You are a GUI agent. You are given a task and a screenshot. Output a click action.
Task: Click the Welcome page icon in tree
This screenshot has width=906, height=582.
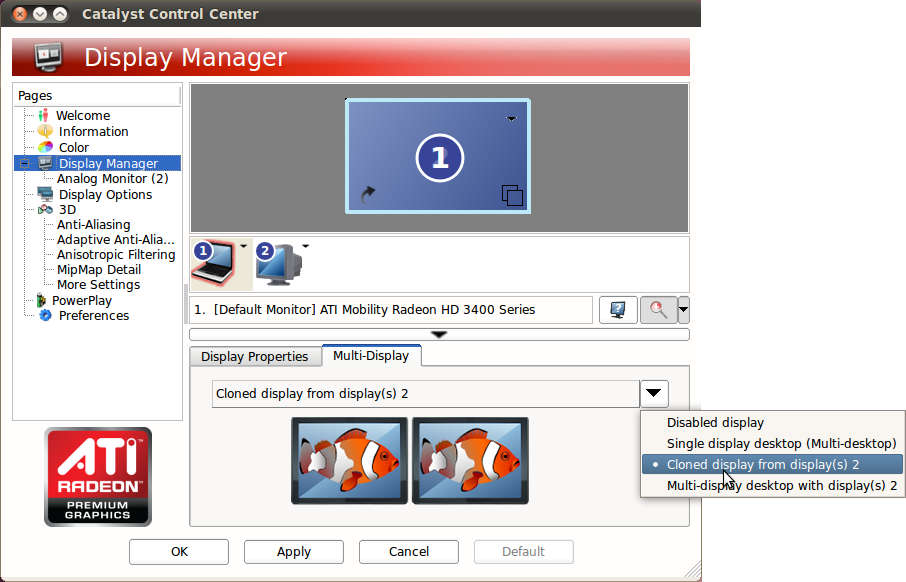point(43,116)
